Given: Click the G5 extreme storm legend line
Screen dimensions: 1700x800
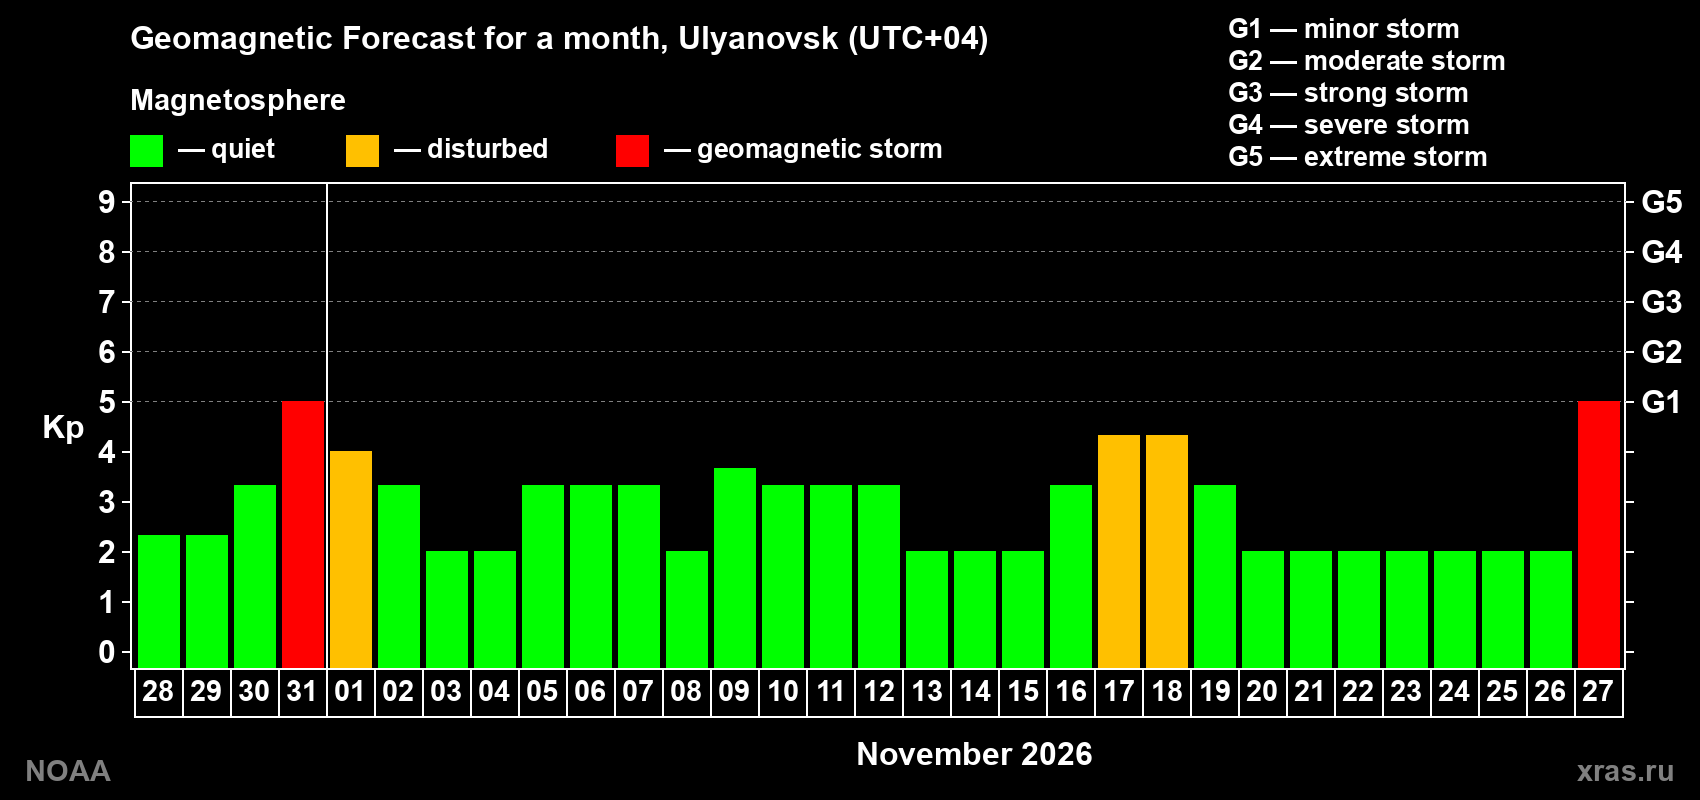Looking at the screenshot, I should point(1358,157).
